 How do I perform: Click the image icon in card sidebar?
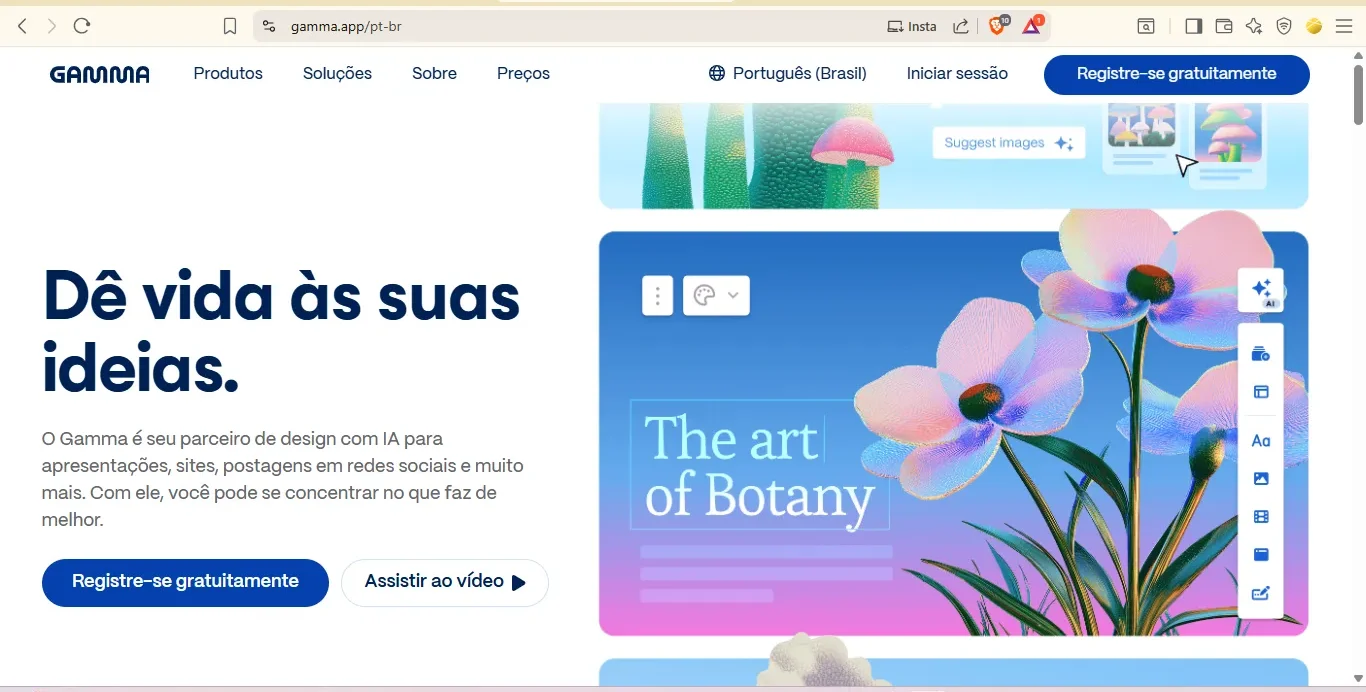click(x=1261, y=479)
